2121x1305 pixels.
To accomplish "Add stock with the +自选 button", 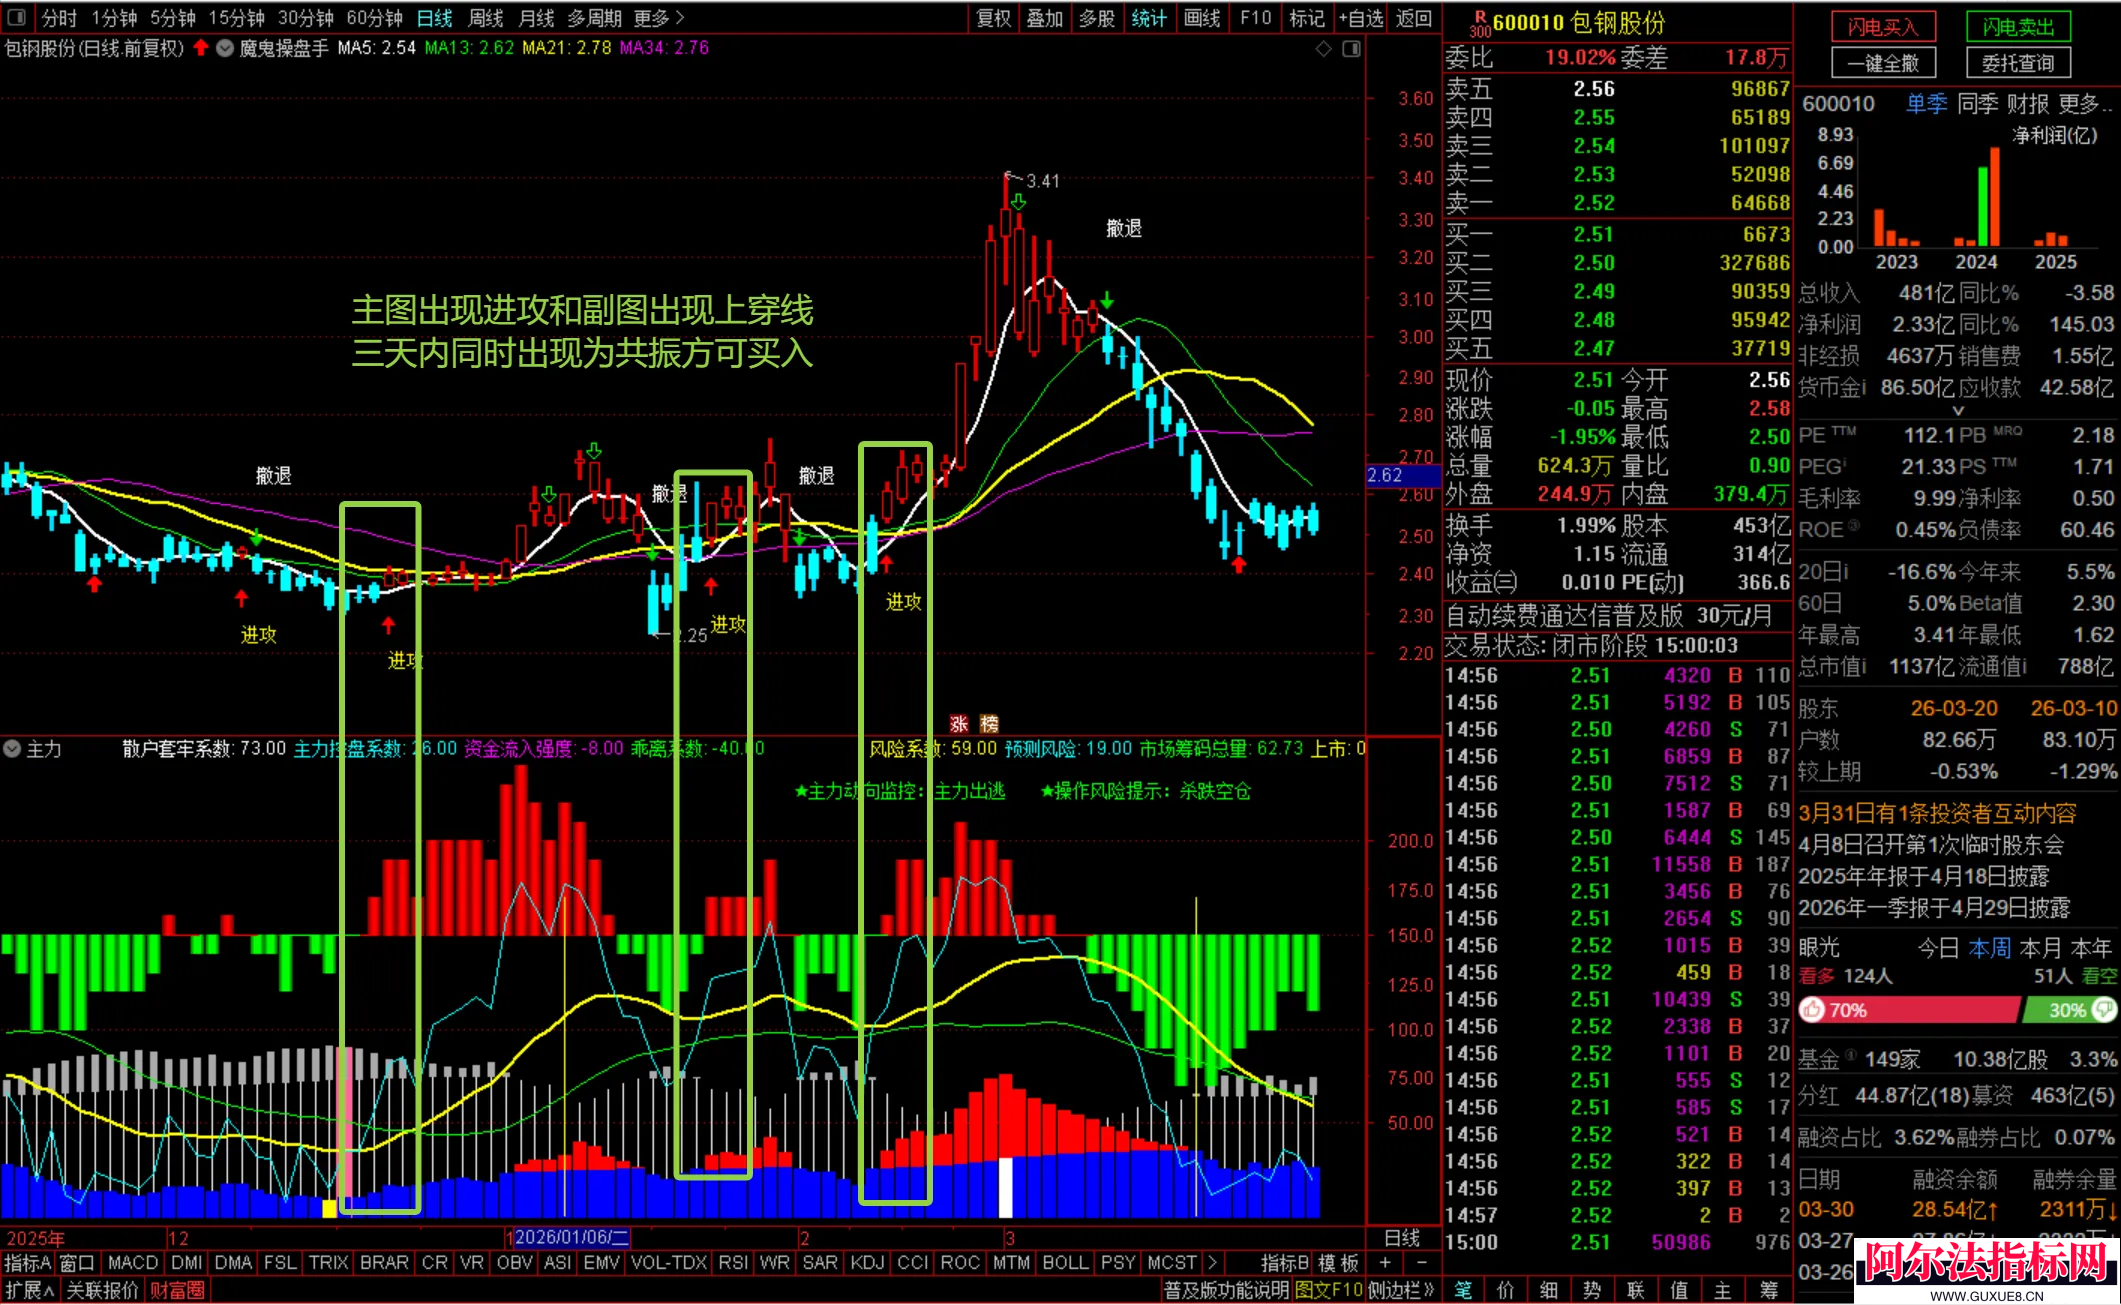I will (1362, 18).
